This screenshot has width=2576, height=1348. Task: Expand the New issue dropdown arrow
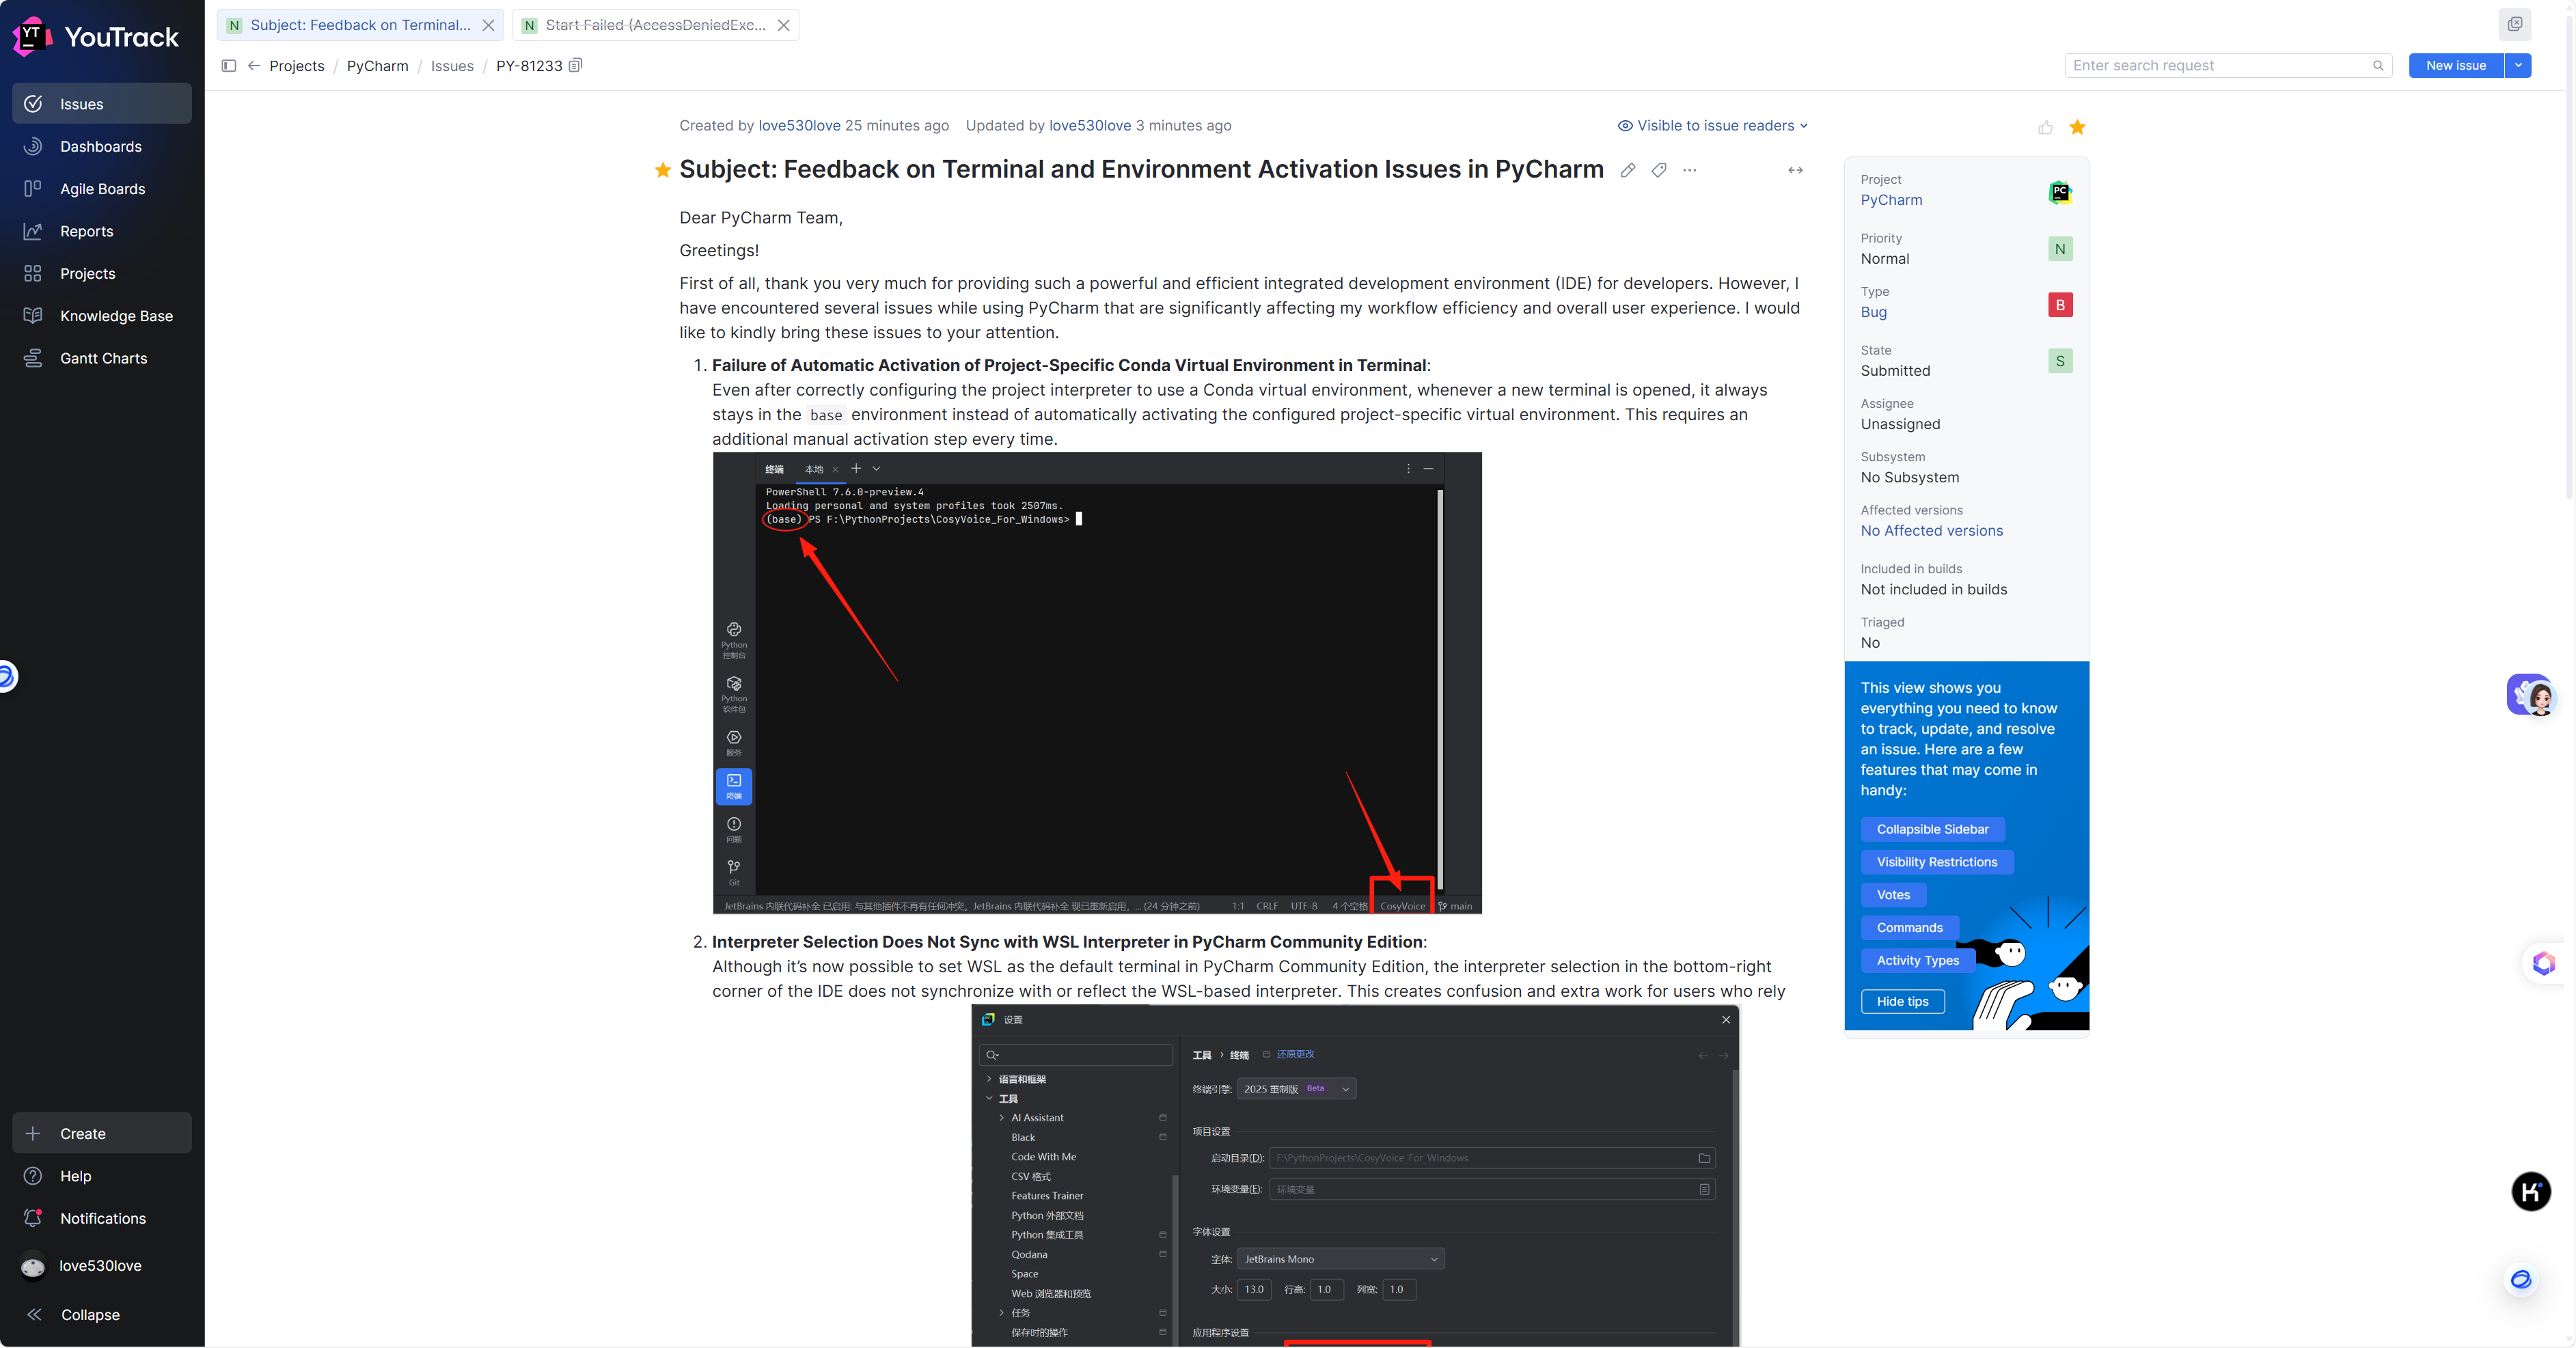(x=2518, y=65)
